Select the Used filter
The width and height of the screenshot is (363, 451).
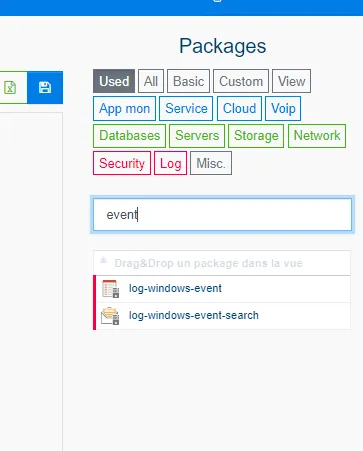tap(114, 81)
